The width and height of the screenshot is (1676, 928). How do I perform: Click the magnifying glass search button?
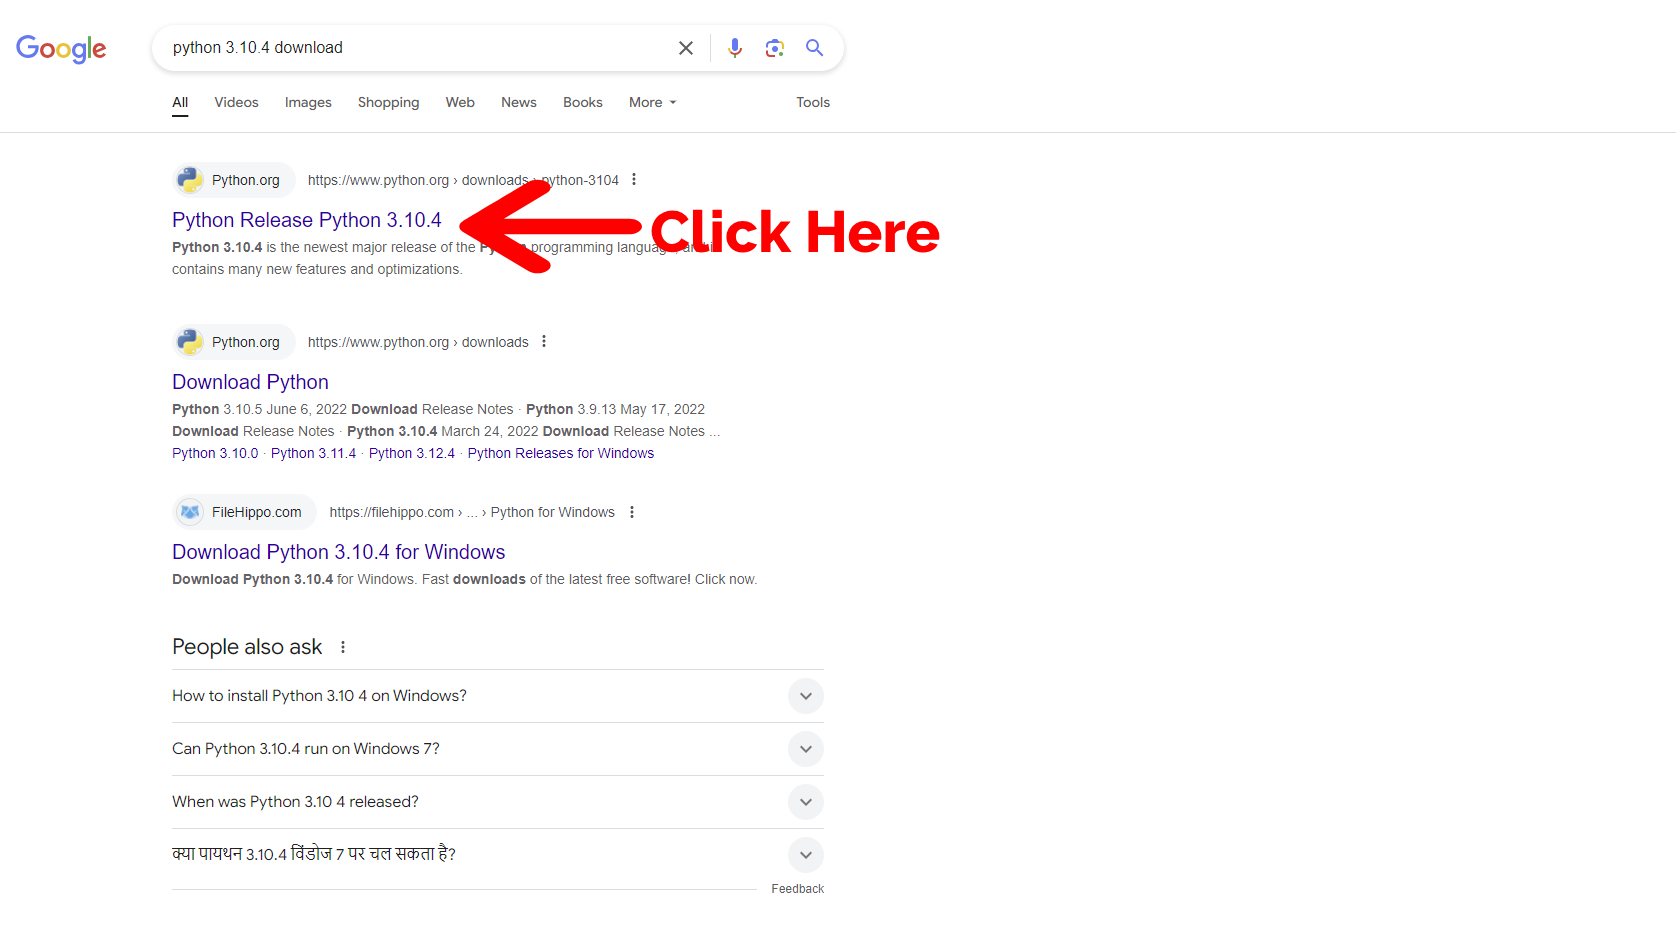click(815, 48)
